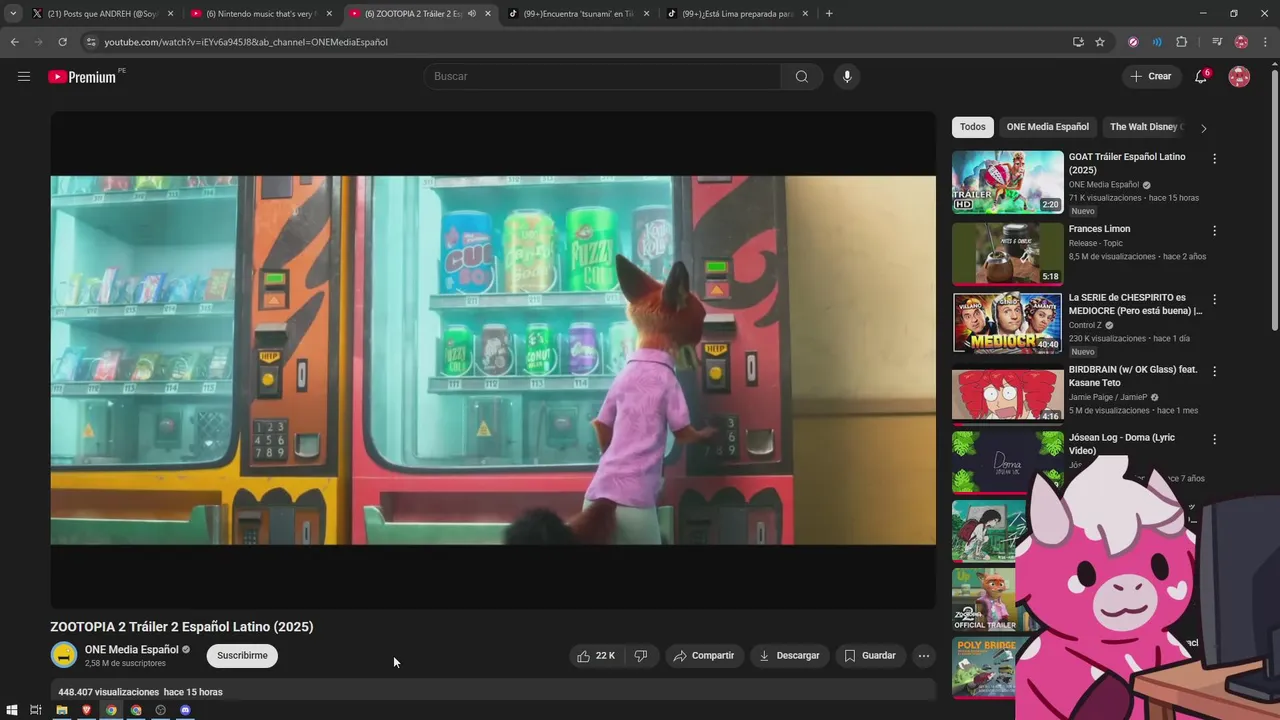Open the account avatar menu

(1239, 76)
